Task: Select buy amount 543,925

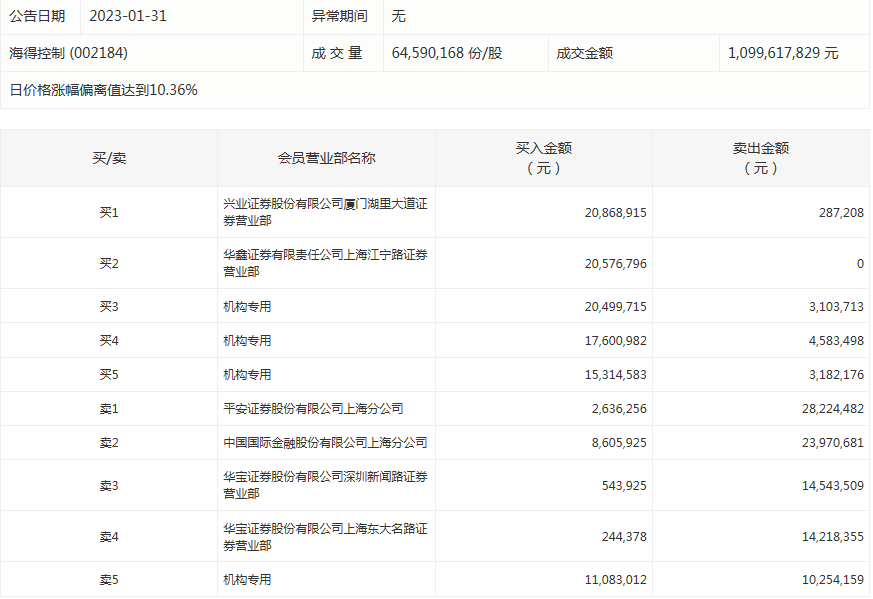Action: pos(624,486)
